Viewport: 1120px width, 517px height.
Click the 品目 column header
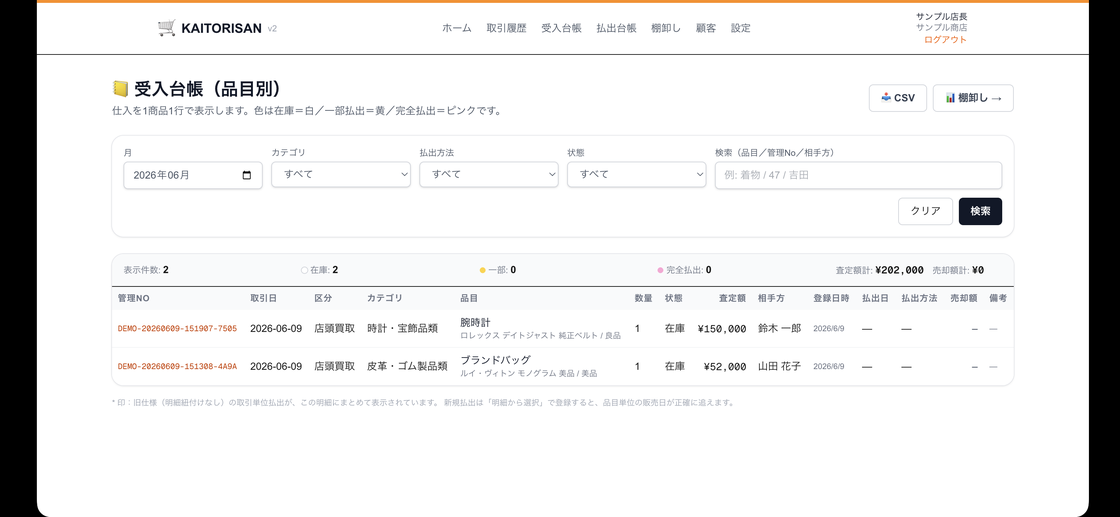(x=469, y=298)
